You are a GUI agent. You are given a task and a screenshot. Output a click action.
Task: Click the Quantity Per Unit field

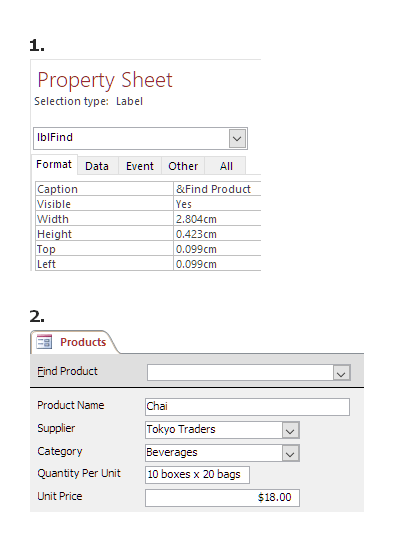click(197, 475)
